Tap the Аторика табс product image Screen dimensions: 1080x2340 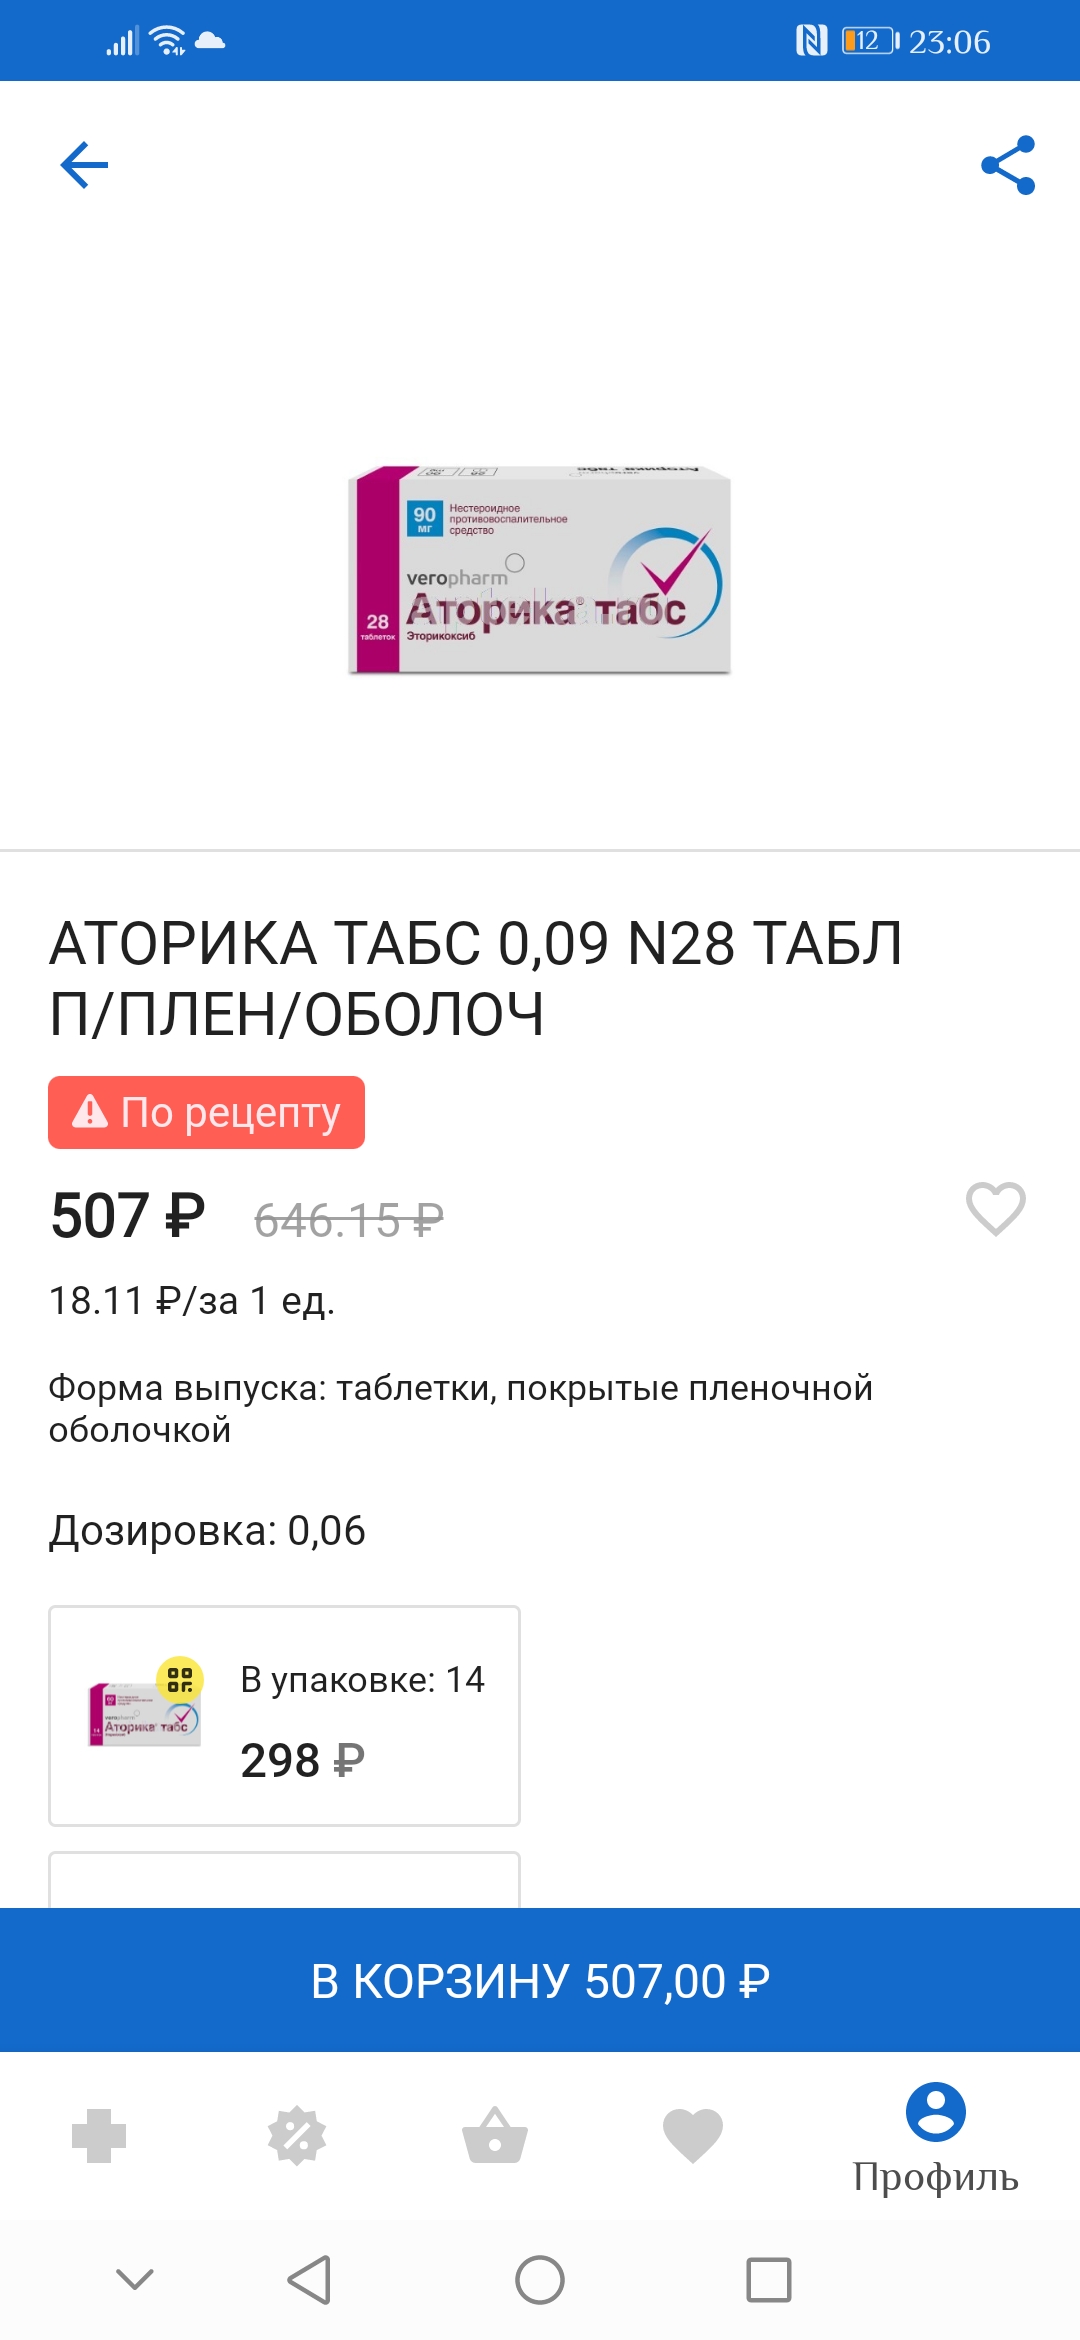click(540, 570)
